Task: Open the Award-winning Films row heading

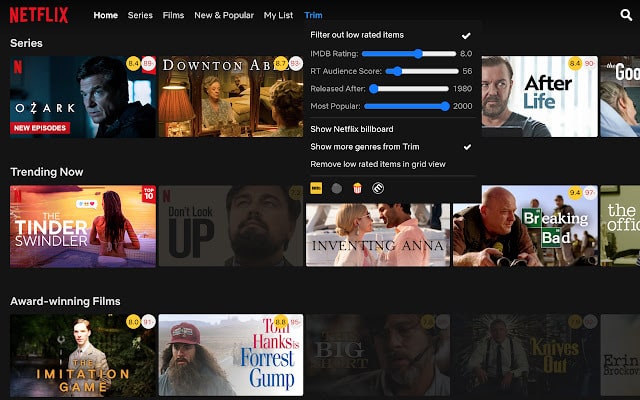Action: click(x=65, y=301)
